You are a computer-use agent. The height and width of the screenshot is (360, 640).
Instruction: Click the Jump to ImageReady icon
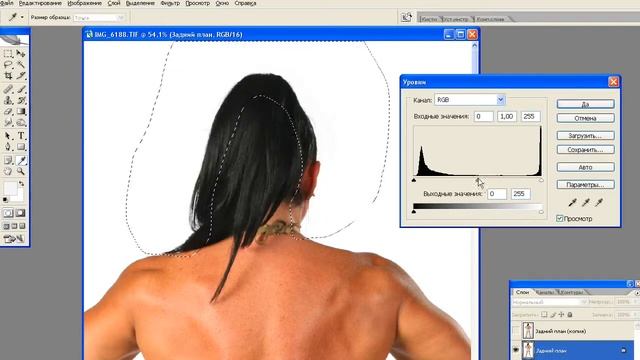point(14,239)
